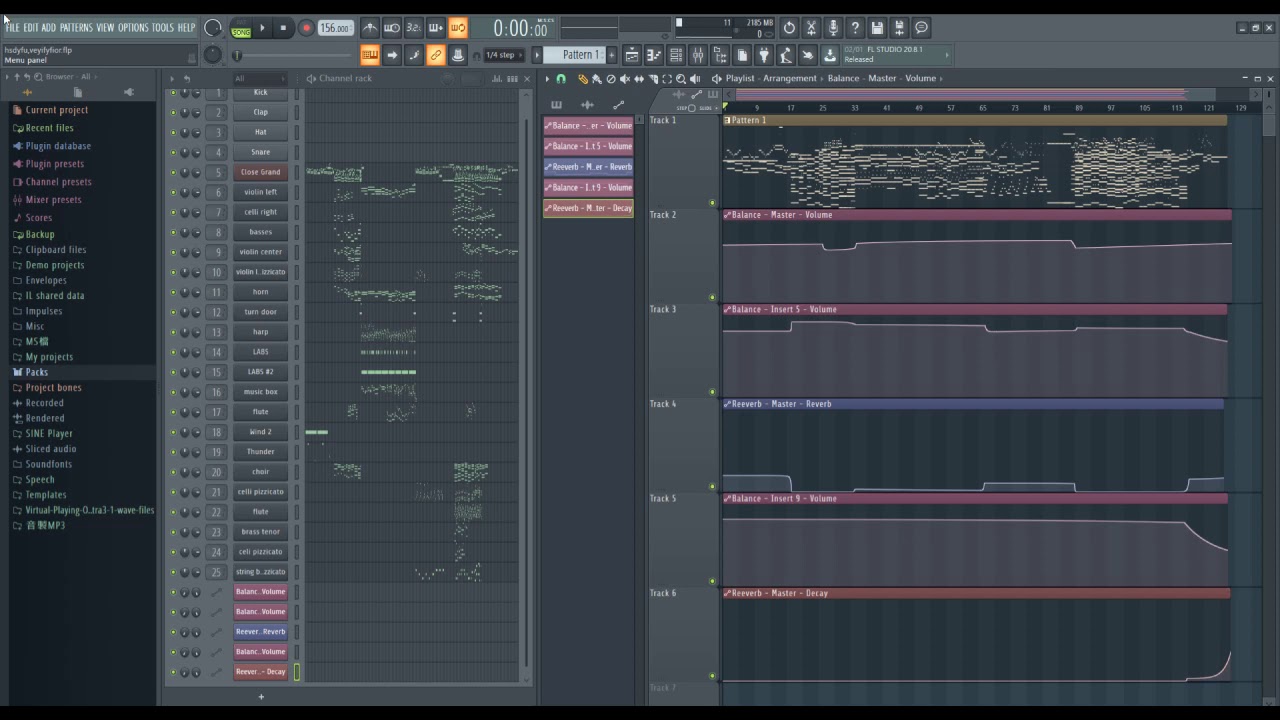1280x720 pixels.
Task: Toggle PAT/SONG mode switch
Action: point(241,28)
